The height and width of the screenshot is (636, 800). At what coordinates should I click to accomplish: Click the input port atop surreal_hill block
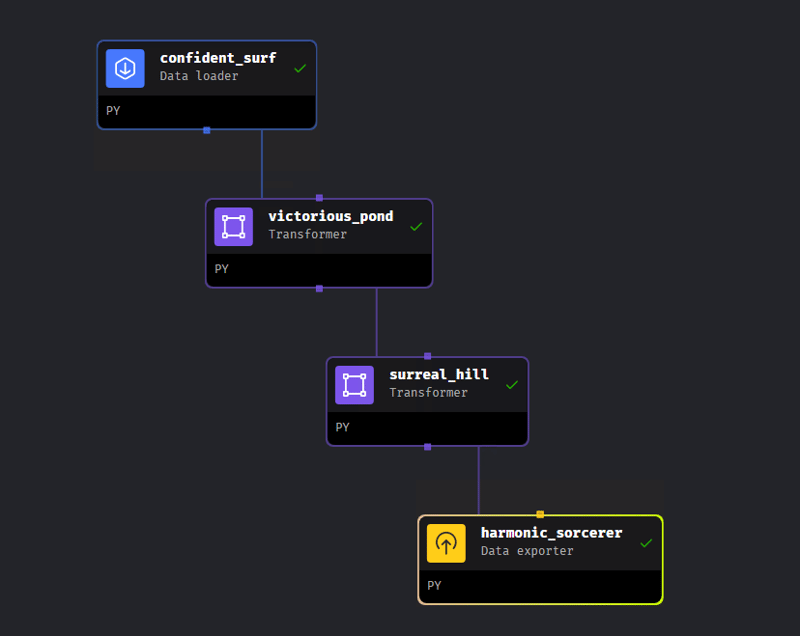point(428,356)
